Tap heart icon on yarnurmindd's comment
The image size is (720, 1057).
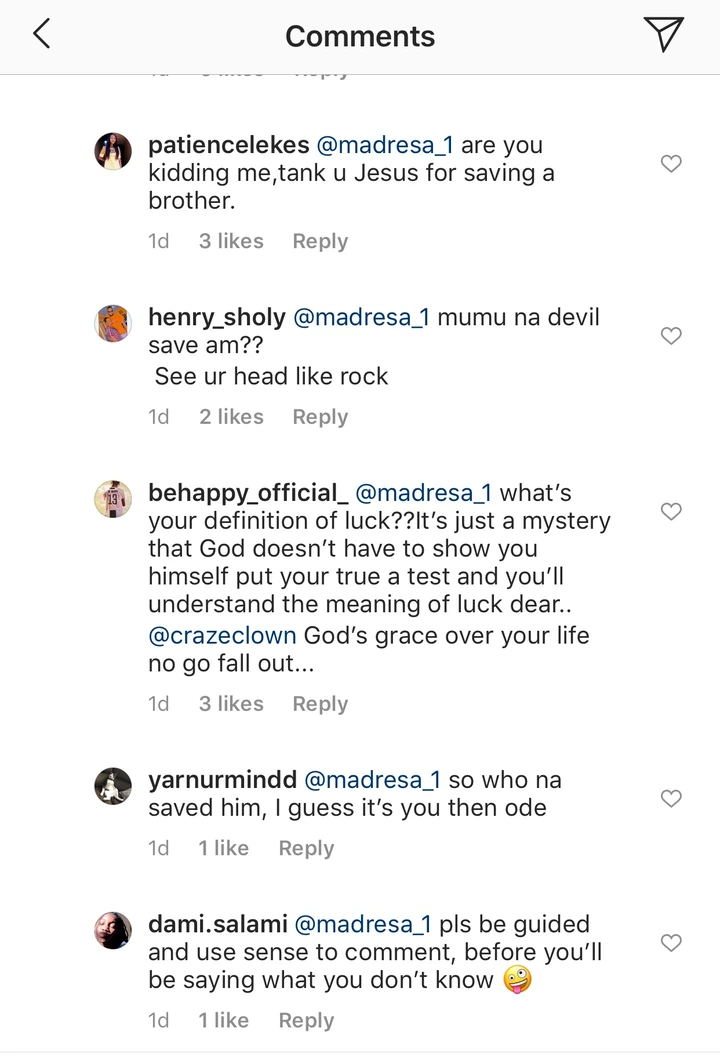coord(672,798)
